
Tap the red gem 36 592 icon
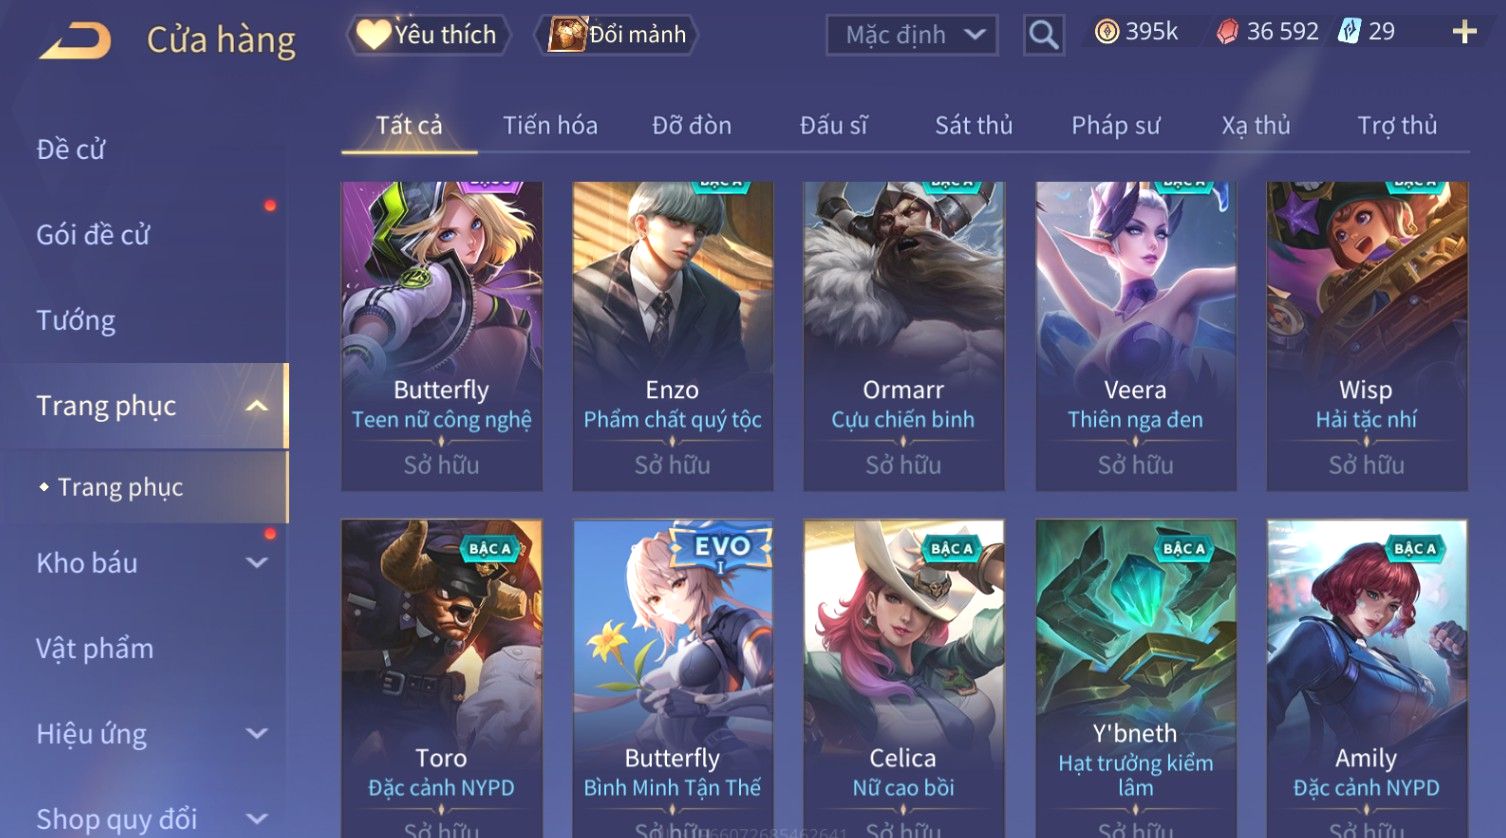(x=1227, y=32)
